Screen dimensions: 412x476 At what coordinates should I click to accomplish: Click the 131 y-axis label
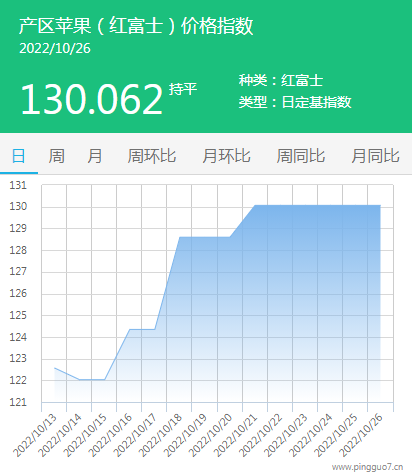18,185
